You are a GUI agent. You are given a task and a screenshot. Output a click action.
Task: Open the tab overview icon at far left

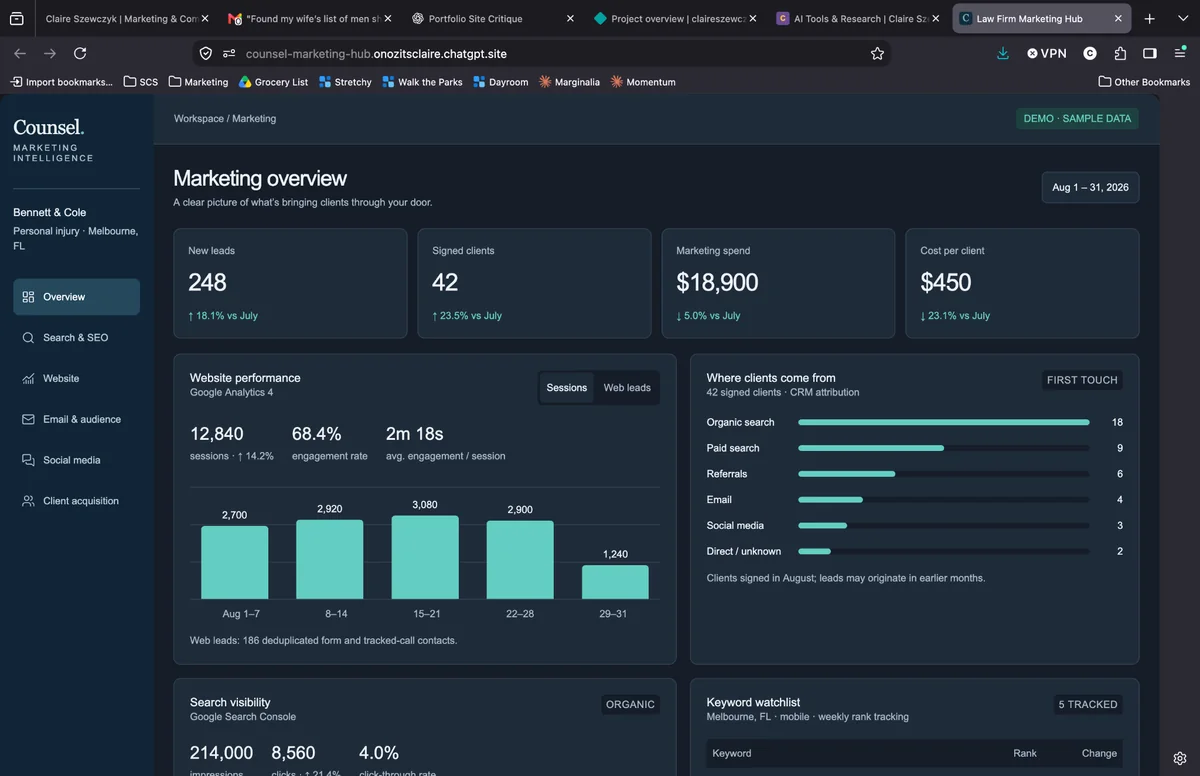point(17,19)
